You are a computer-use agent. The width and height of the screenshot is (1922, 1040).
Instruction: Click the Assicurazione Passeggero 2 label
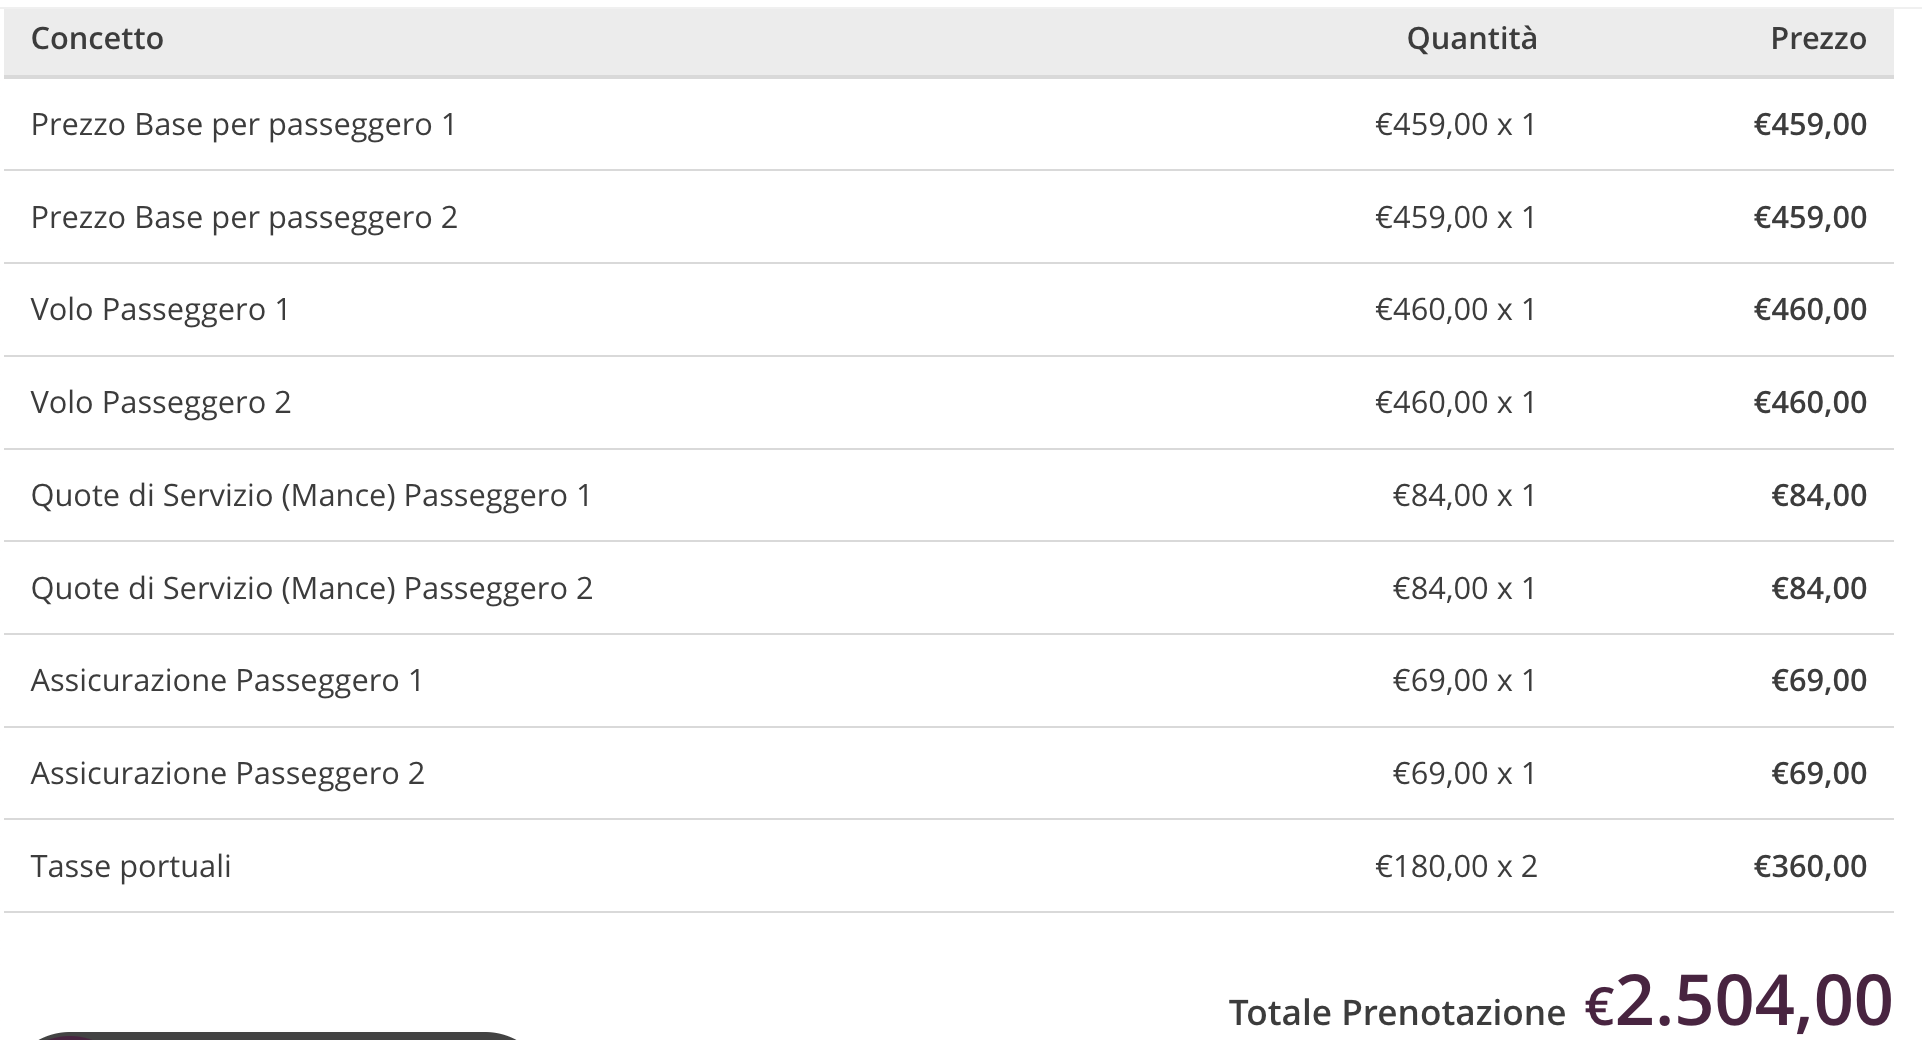click(x=228, y=774)
